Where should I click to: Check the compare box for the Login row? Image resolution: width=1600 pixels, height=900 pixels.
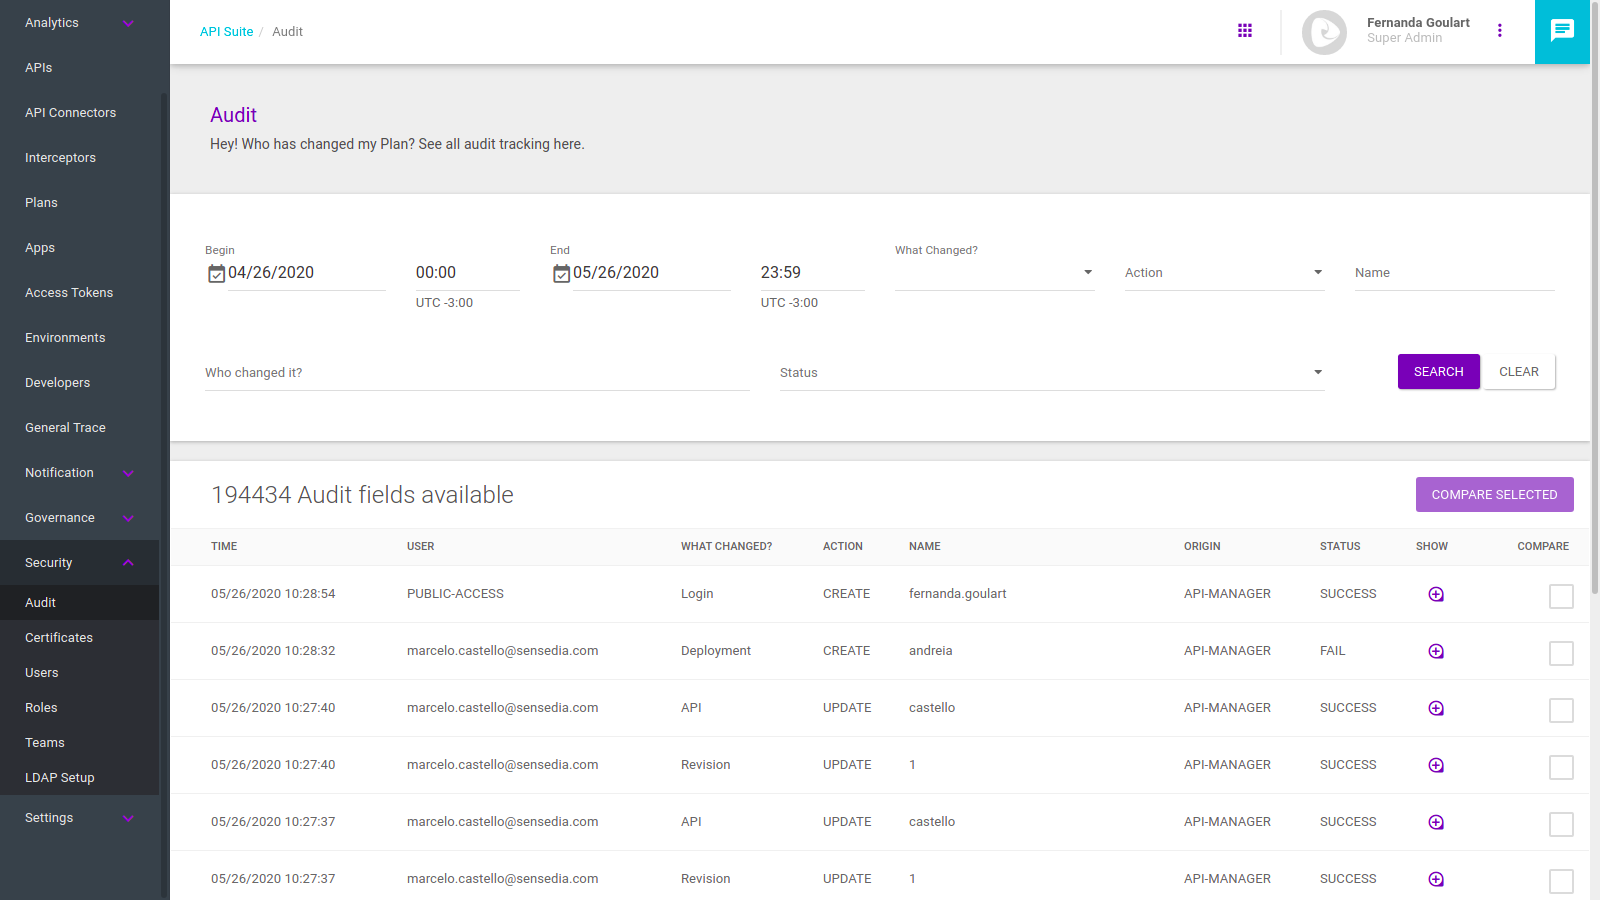tap(1561, 596)
